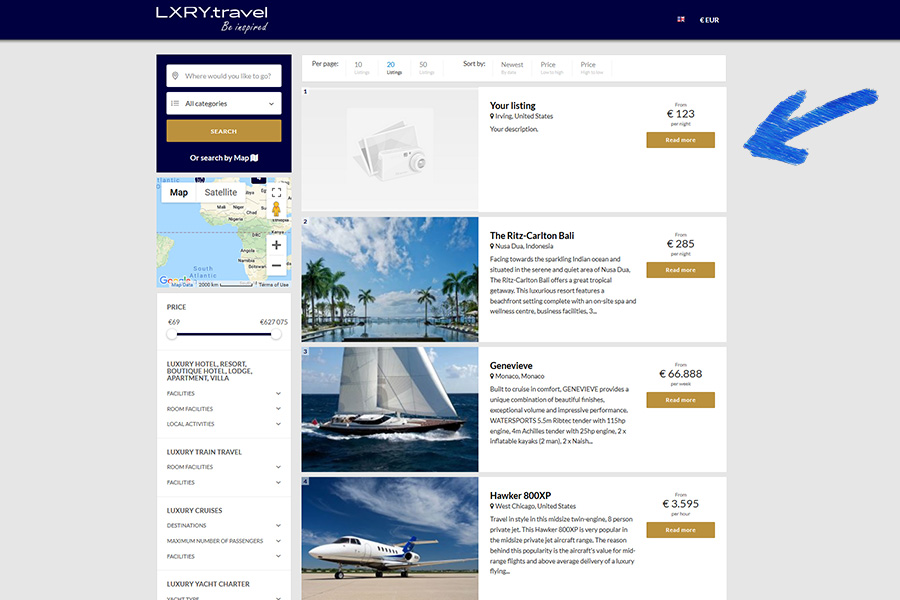Click the Genevieve sailing yacht photo

390,409
